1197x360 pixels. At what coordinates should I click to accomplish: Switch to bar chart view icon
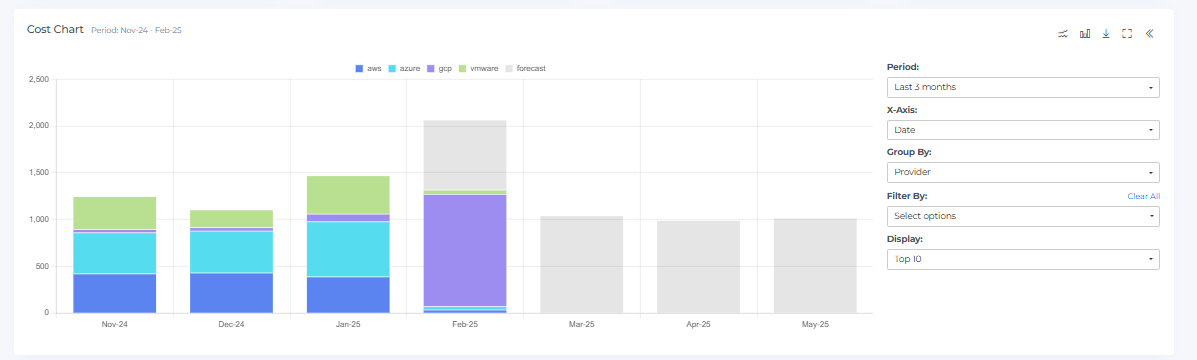click(x=1084, y=34)
